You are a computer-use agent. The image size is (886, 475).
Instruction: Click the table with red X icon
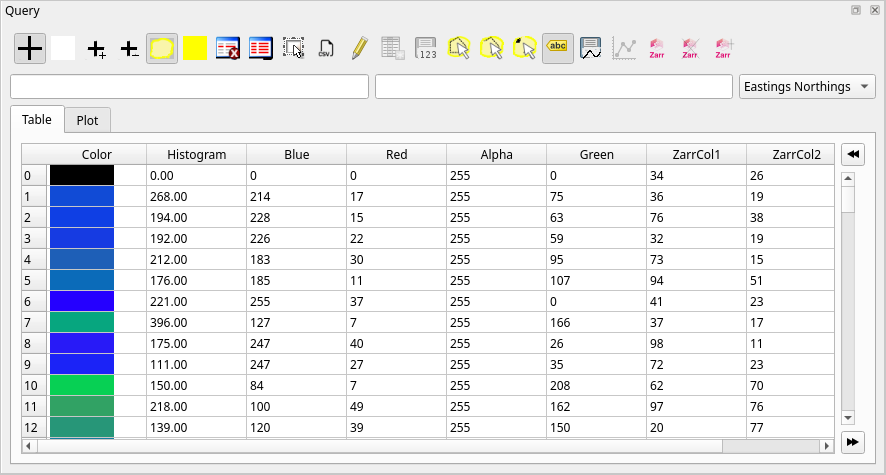[228, 49]
